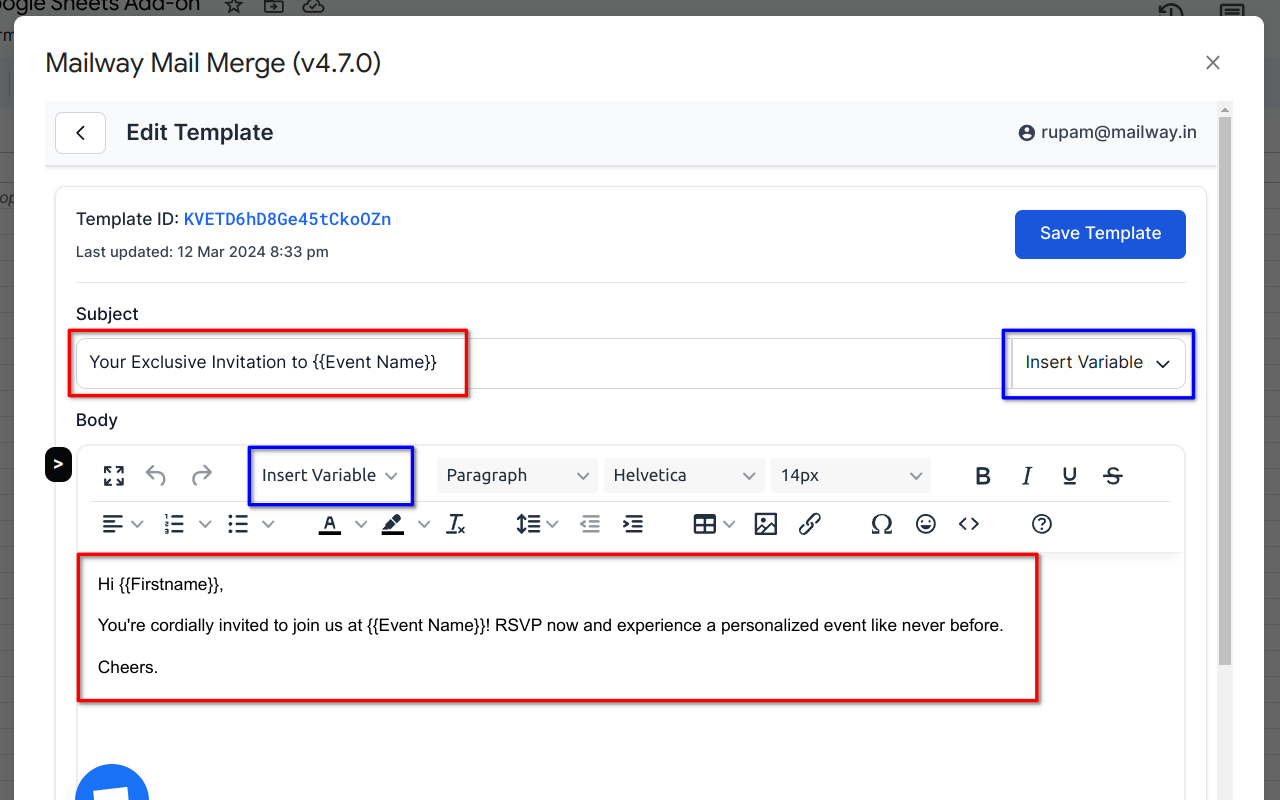Open the source code view
Viewport: 1280px width, 800px height.
(969, 524)
